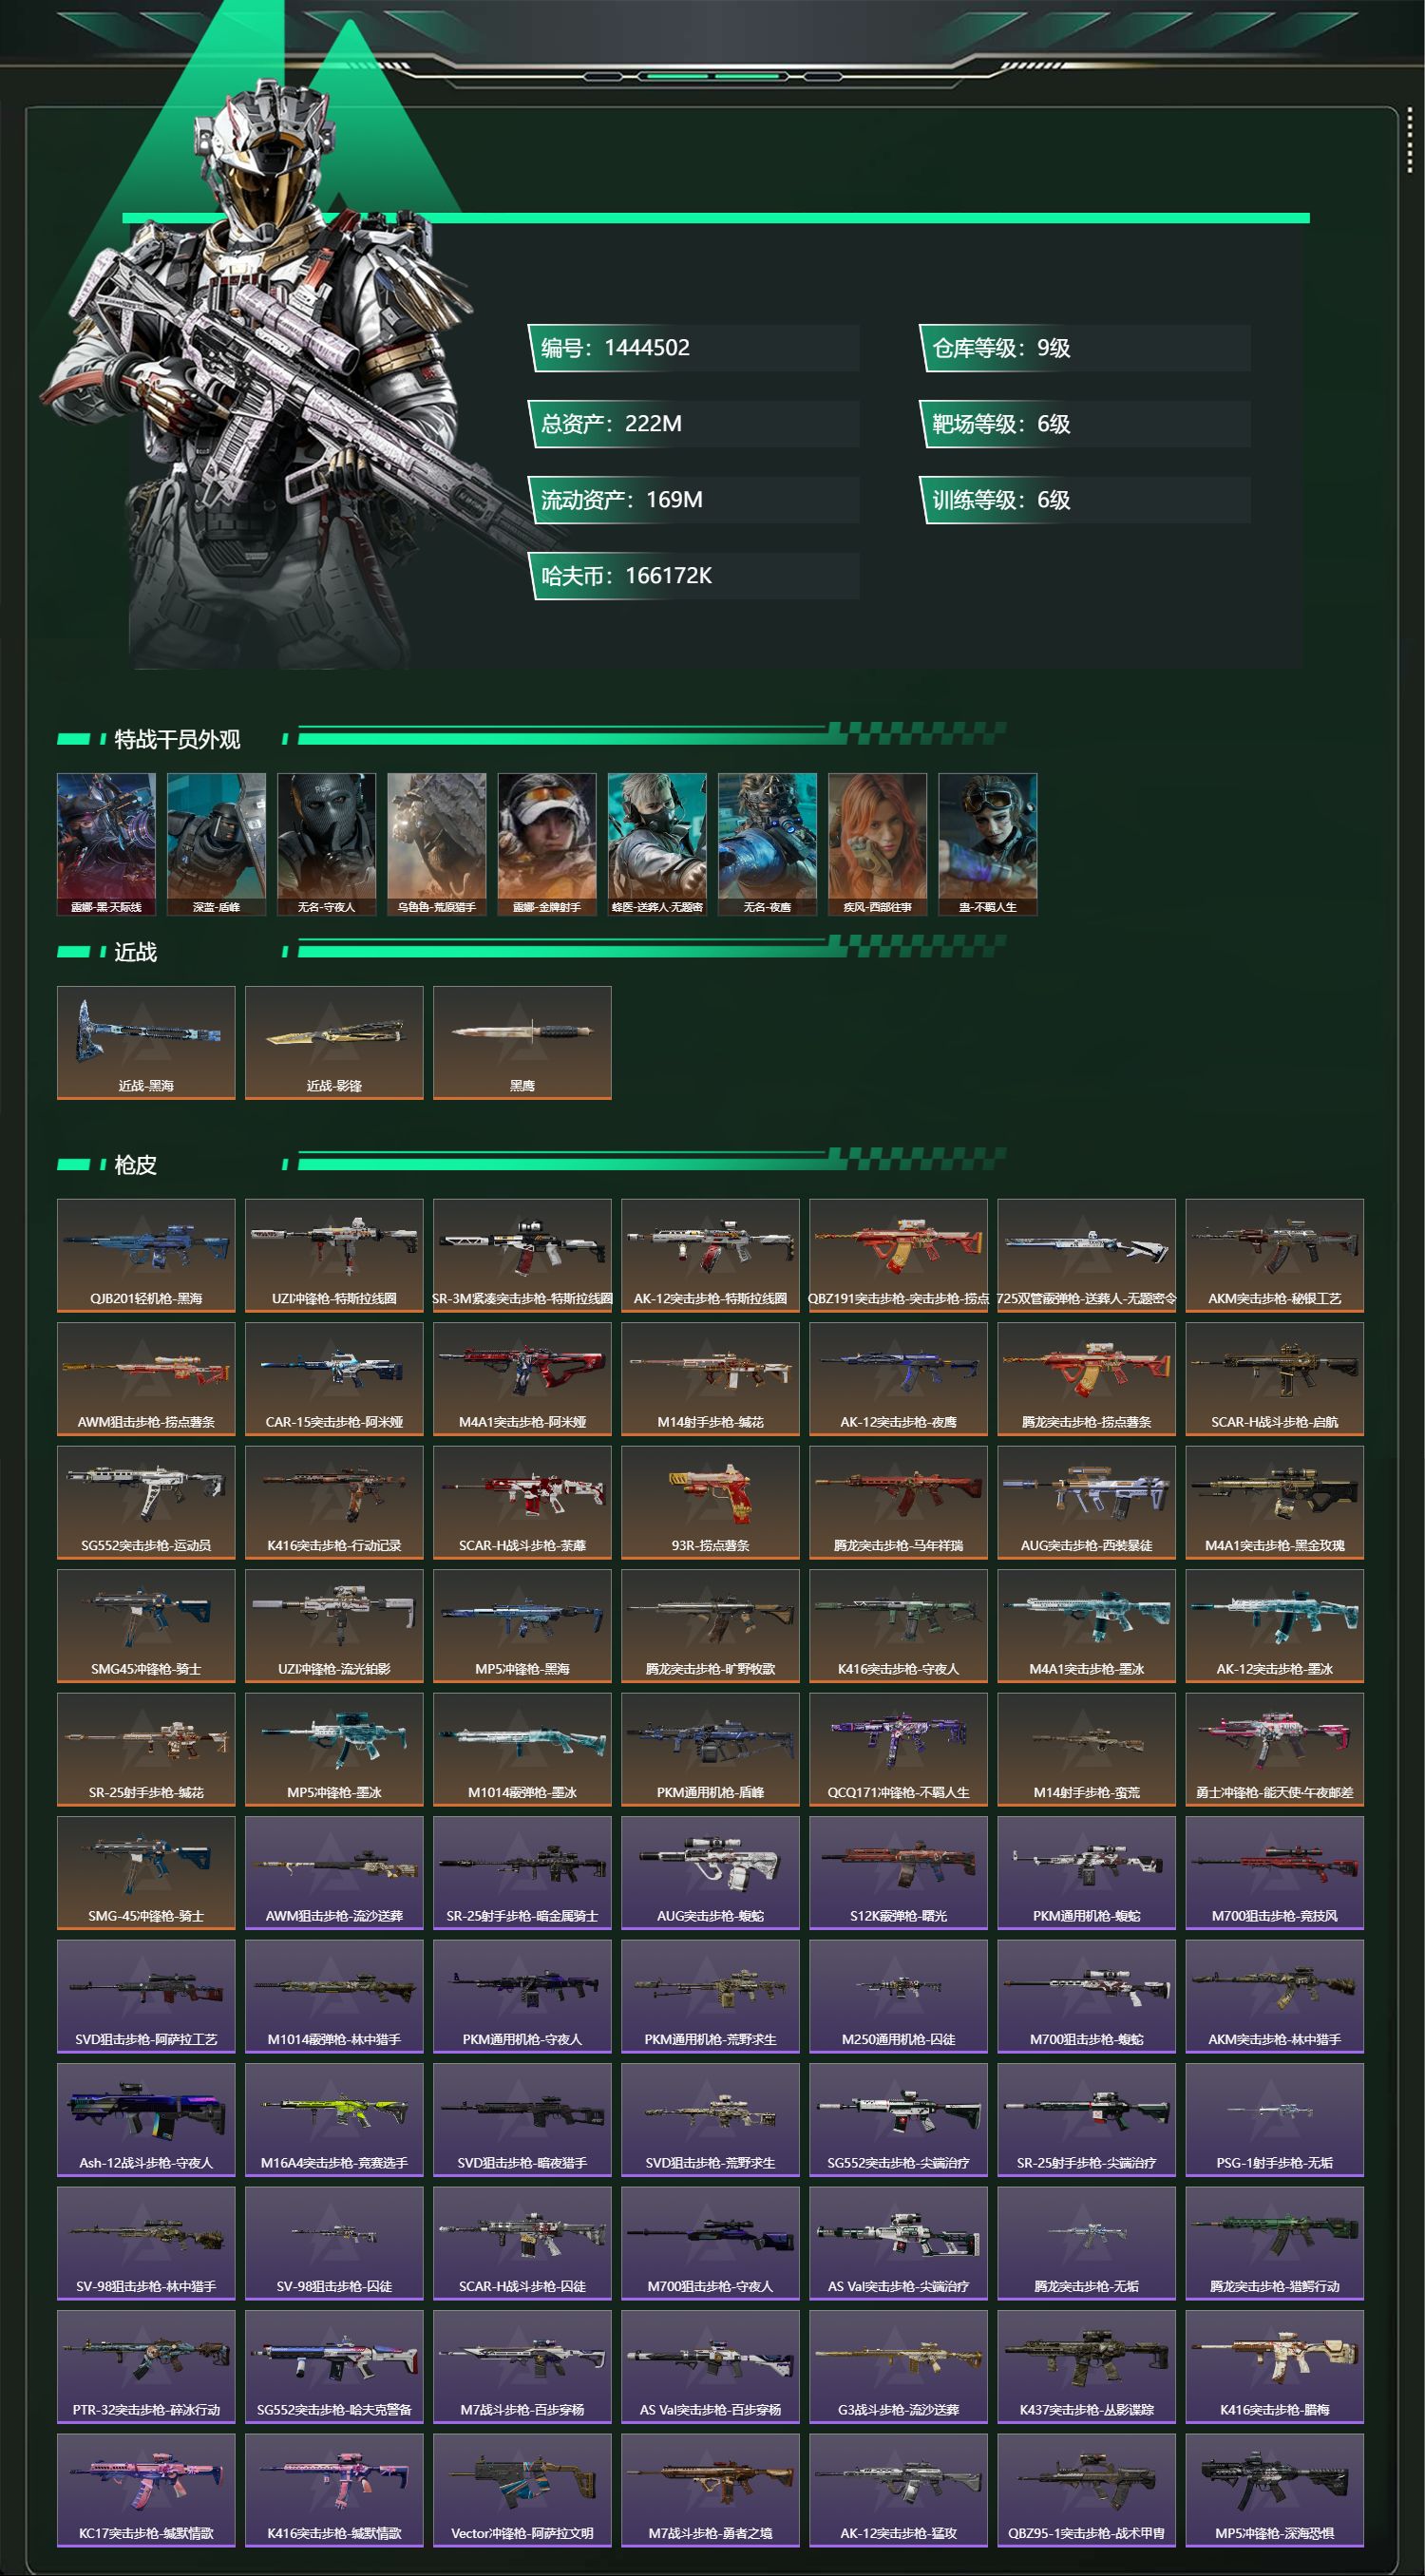
Task: Click the M16A4突击步枪-竞赛选手 skin
Action: coord(334,2120)
